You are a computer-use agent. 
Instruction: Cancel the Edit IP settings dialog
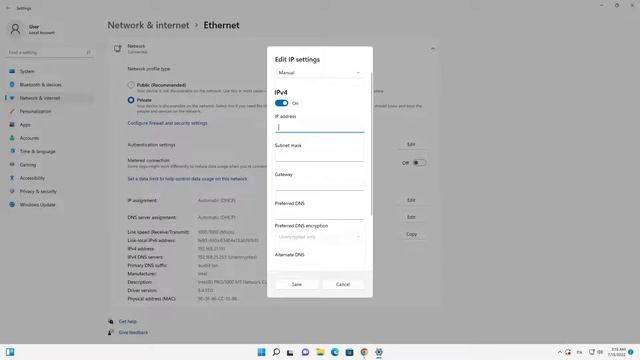(x=343, y=284)
